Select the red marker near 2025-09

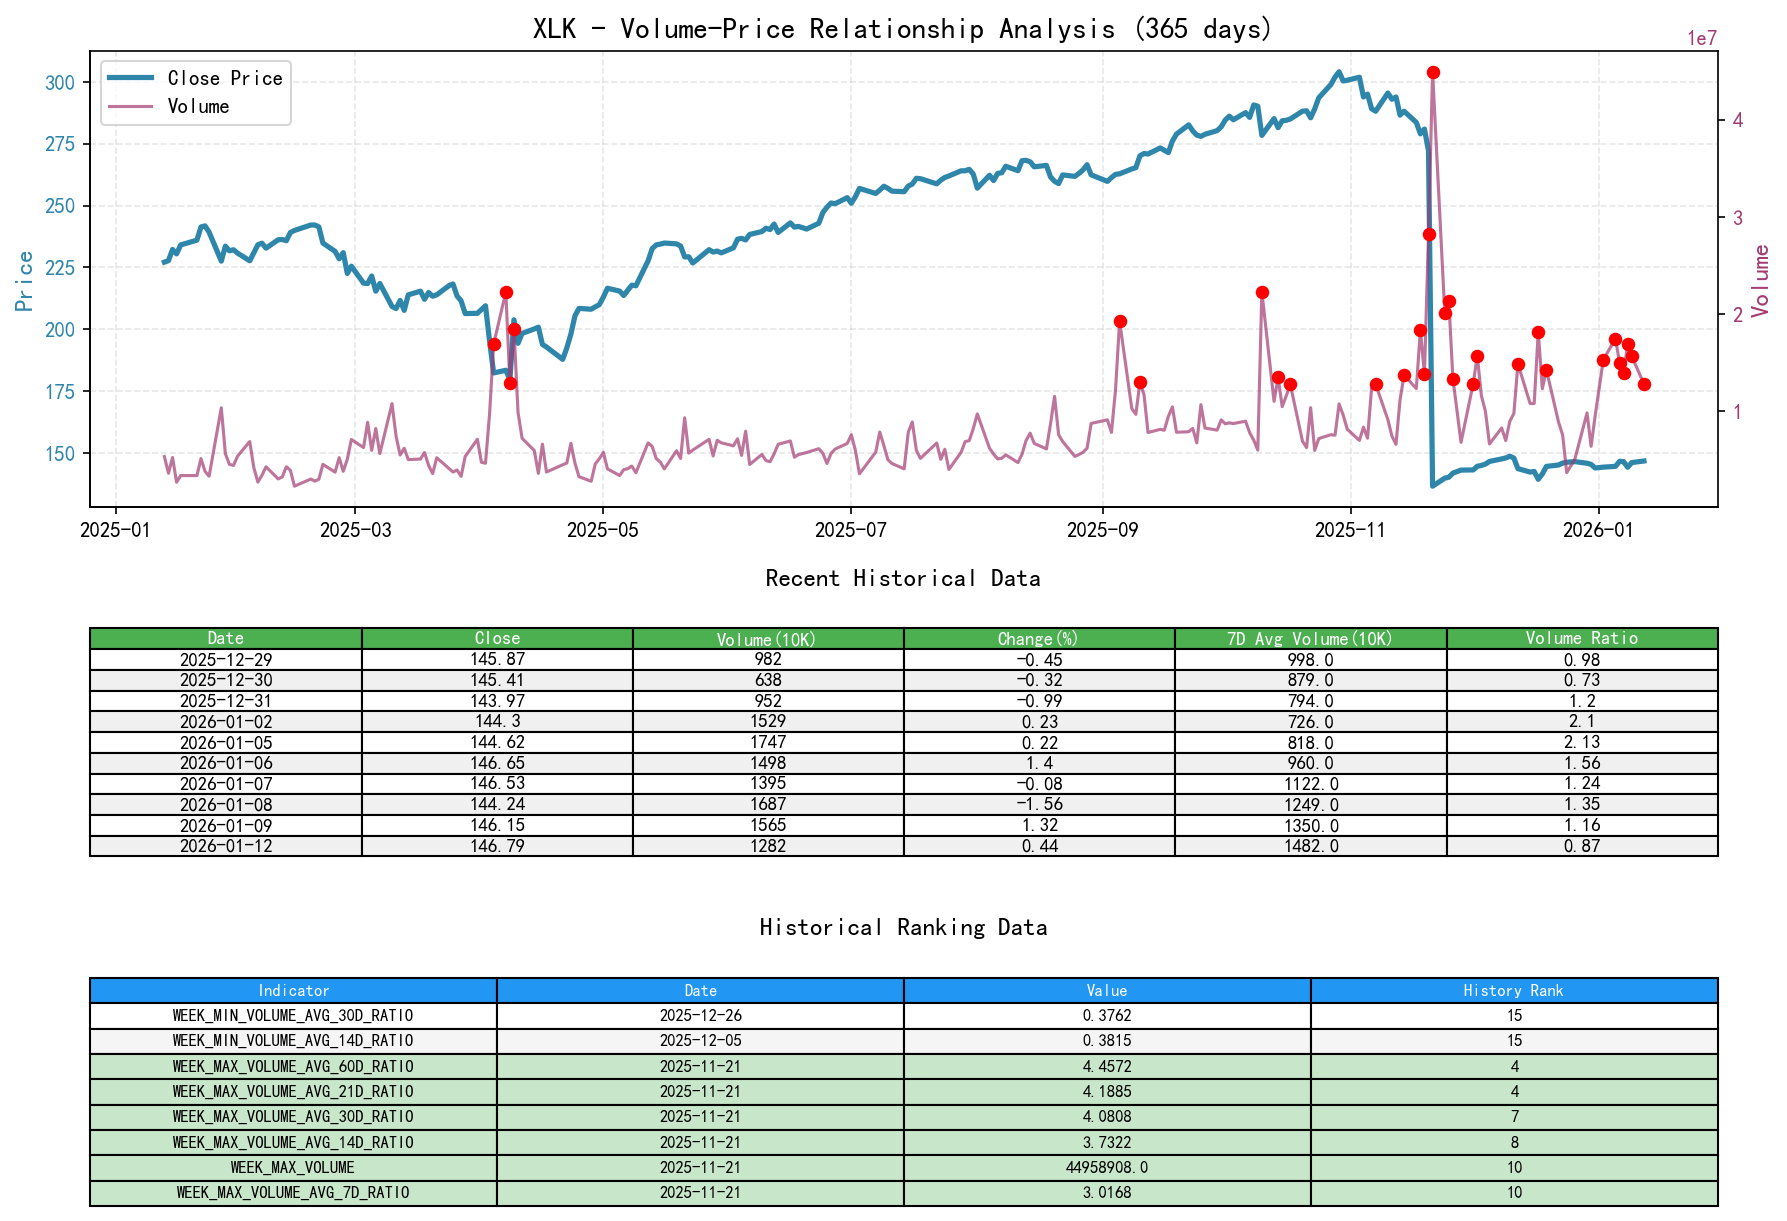coord(1121,321)
